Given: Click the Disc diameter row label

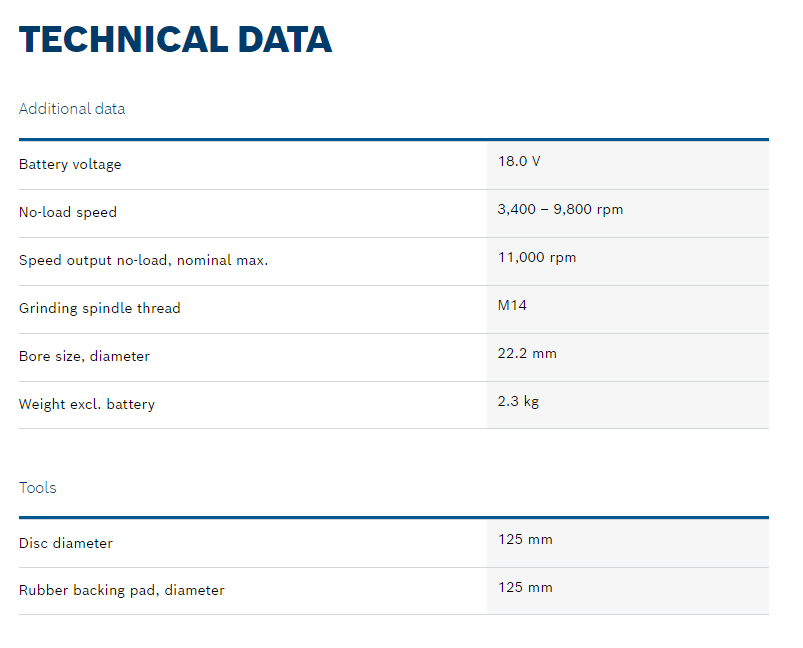Looking at the screenshot, I should point(66,543).
